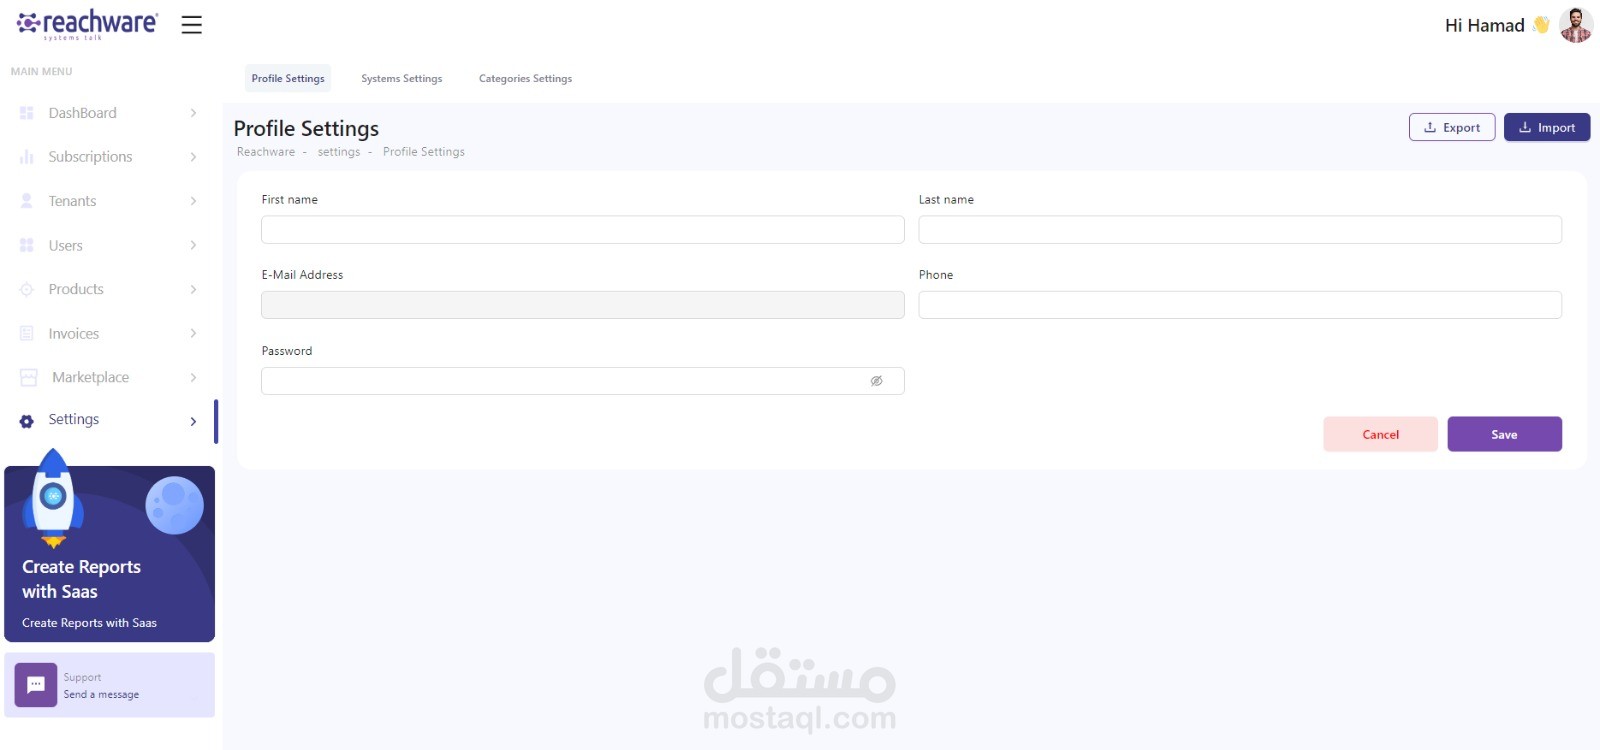Click the Cancel button
Image resolution: width=1600 pixels, height=750 pixels.
1381,434
